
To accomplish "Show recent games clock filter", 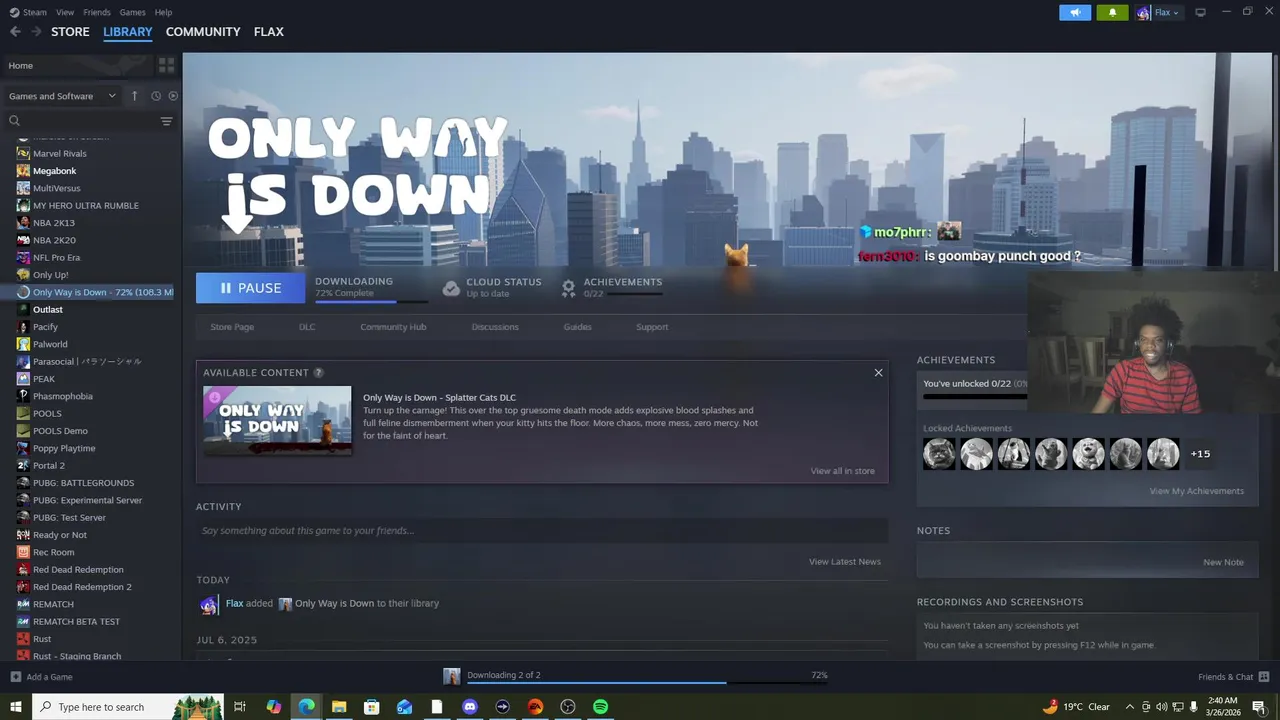I will coord(156,96).
